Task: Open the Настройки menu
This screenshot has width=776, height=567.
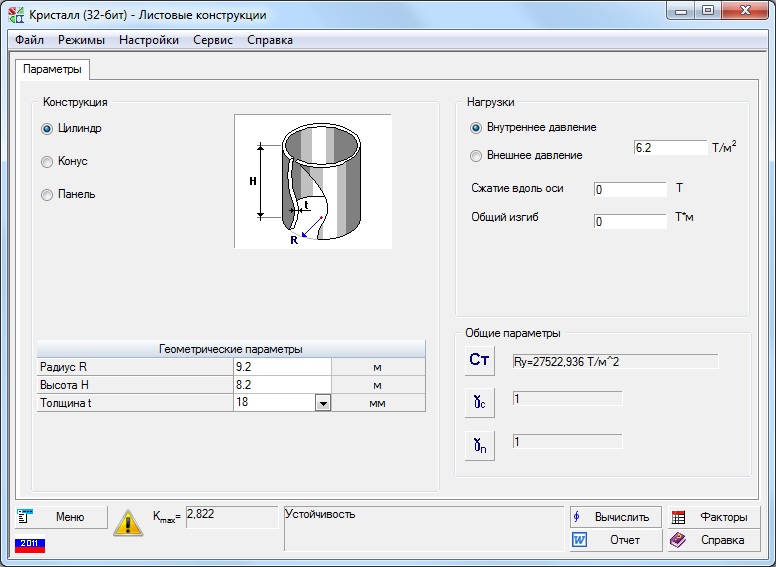Action: point(149,40)
